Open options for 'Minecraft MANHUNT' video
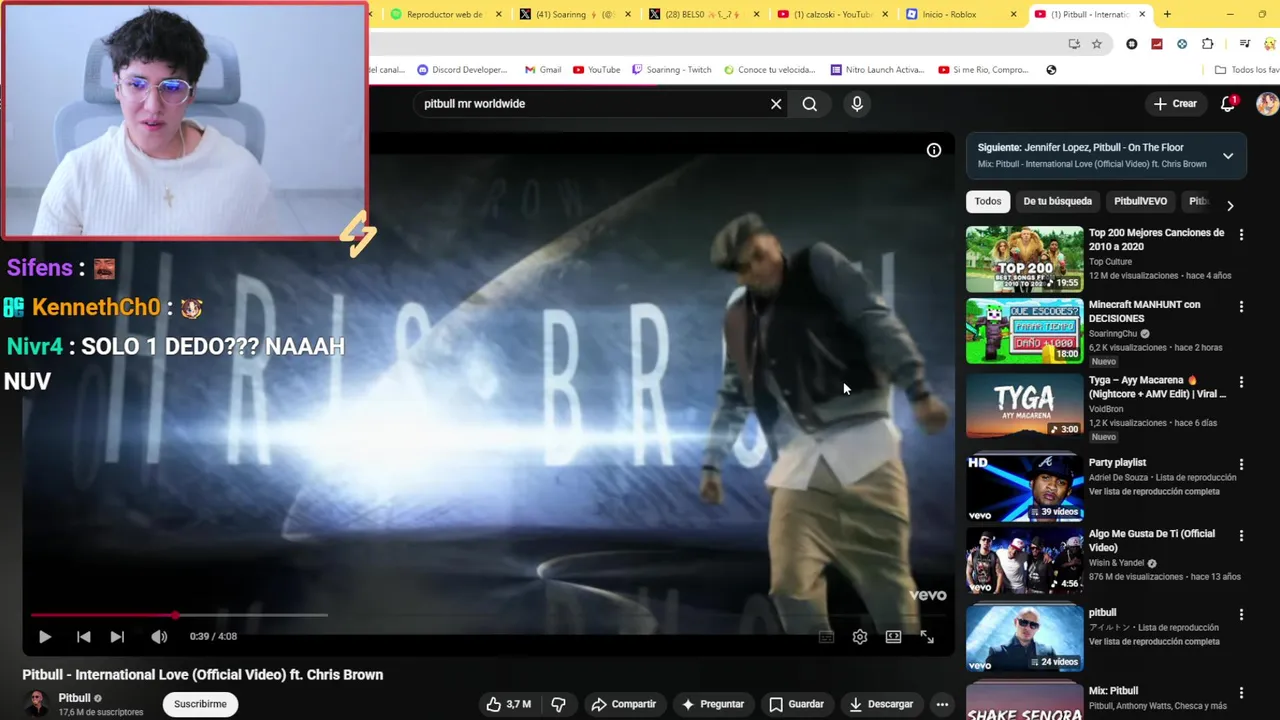This screenshot has height=720, width=1280. pos(1241,307)
